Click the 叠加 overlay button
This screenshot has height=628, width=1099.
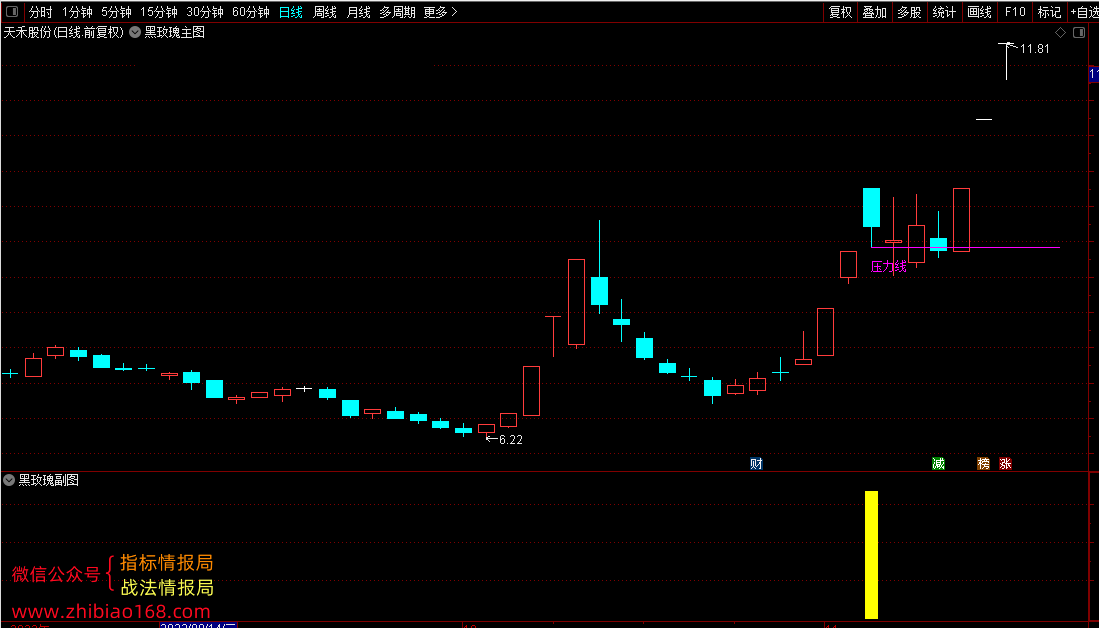875,12
